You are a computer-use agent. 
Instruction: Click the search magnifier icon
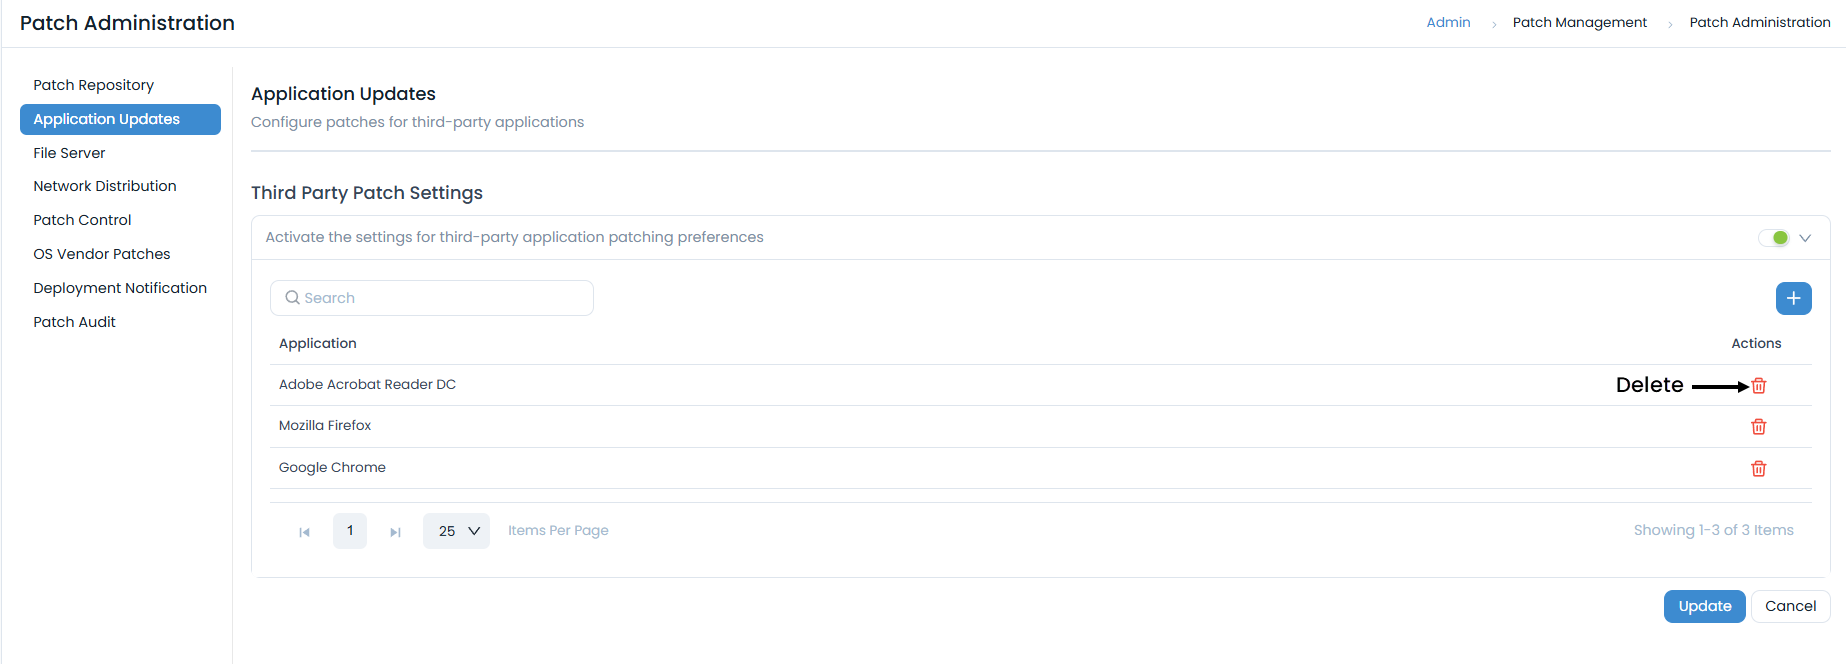coord(292,297)
